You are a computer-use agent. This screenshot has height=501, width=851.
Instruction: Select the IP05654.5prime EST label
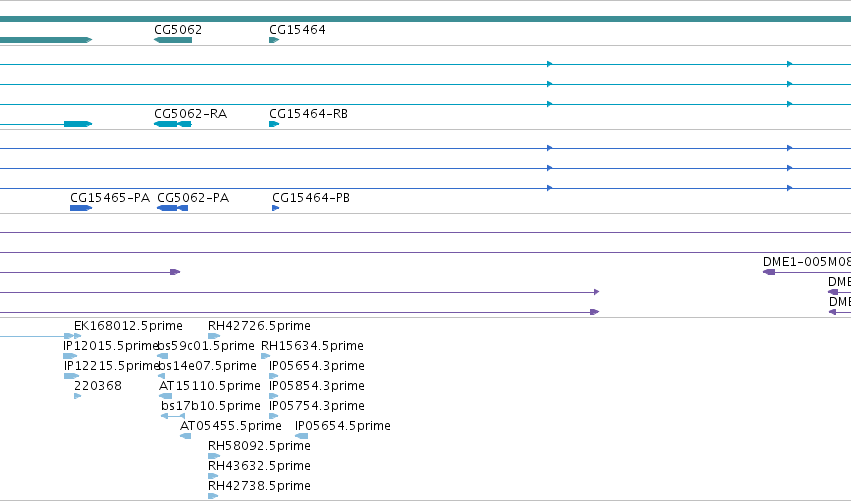(x=342, y=426)
